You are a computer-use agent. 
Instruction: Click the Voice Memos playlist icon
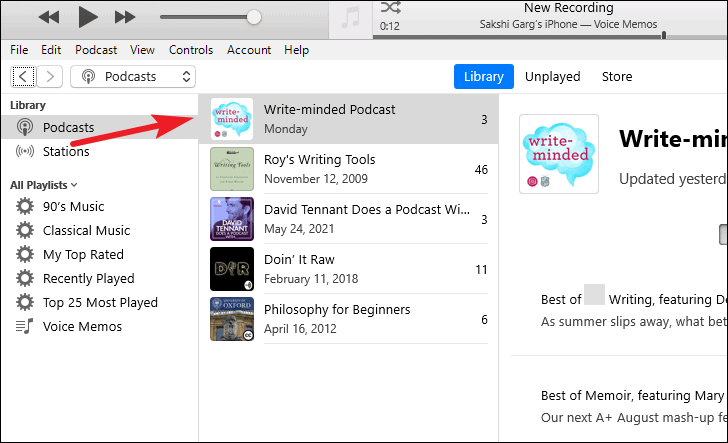25,326
